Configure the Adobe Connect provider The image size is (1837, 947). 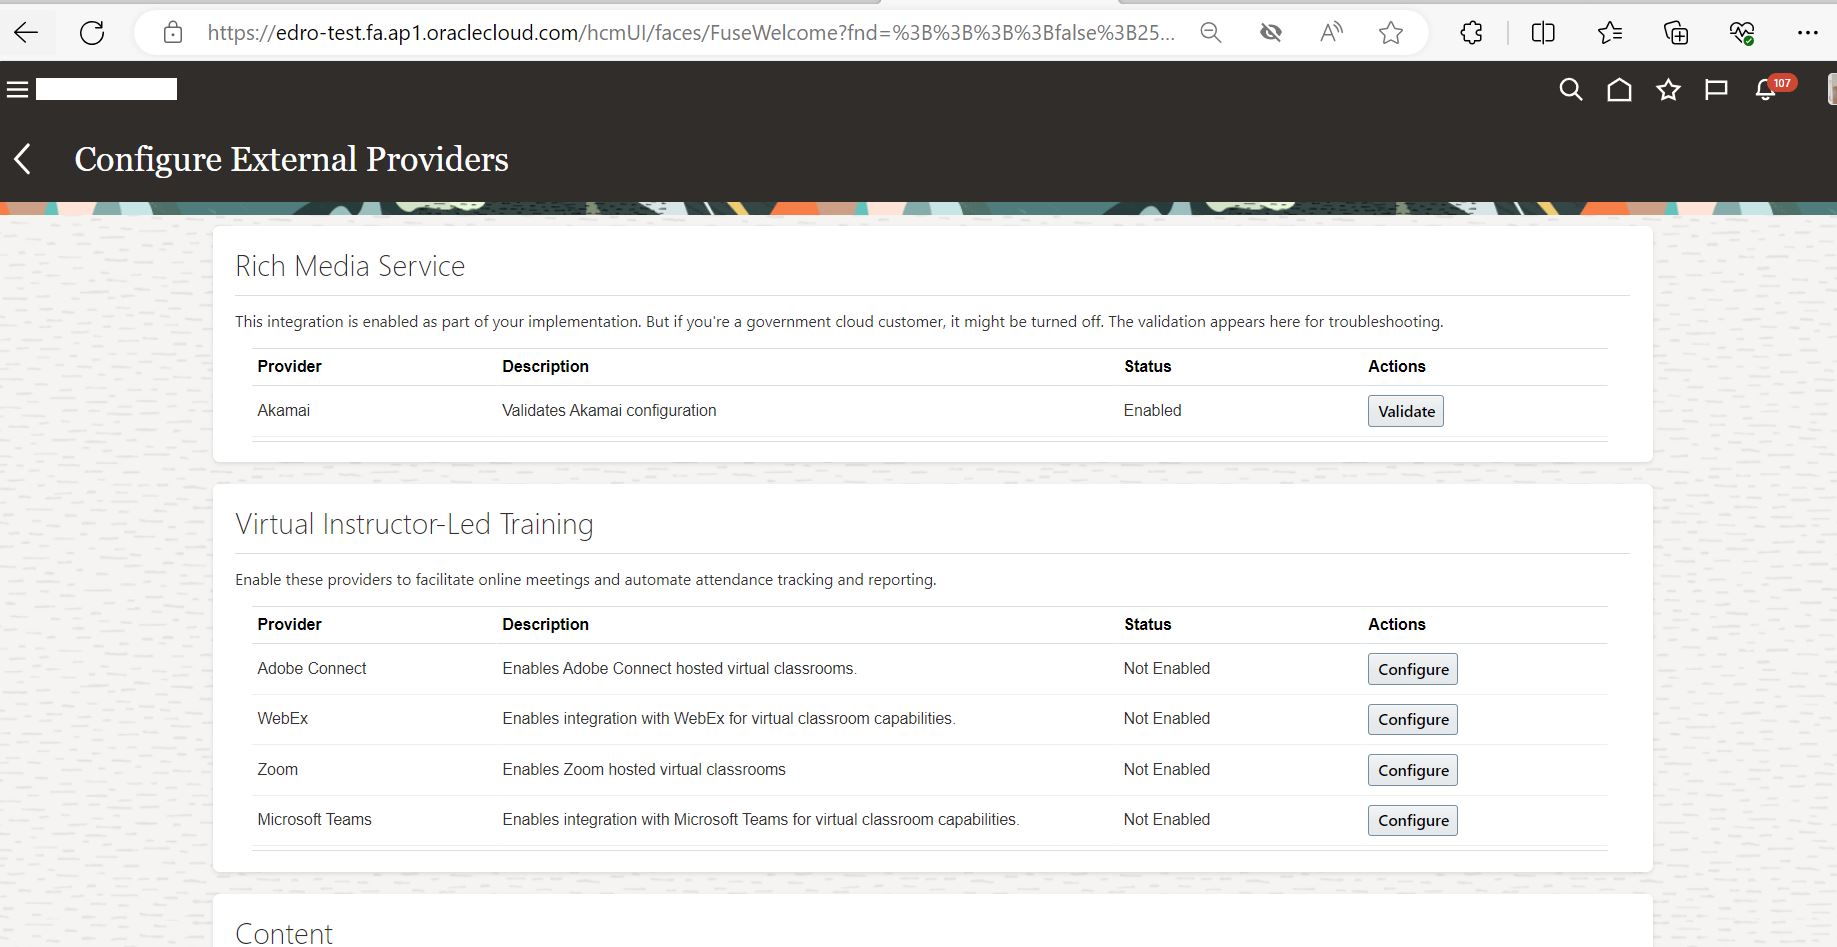tap(1413, 669)
